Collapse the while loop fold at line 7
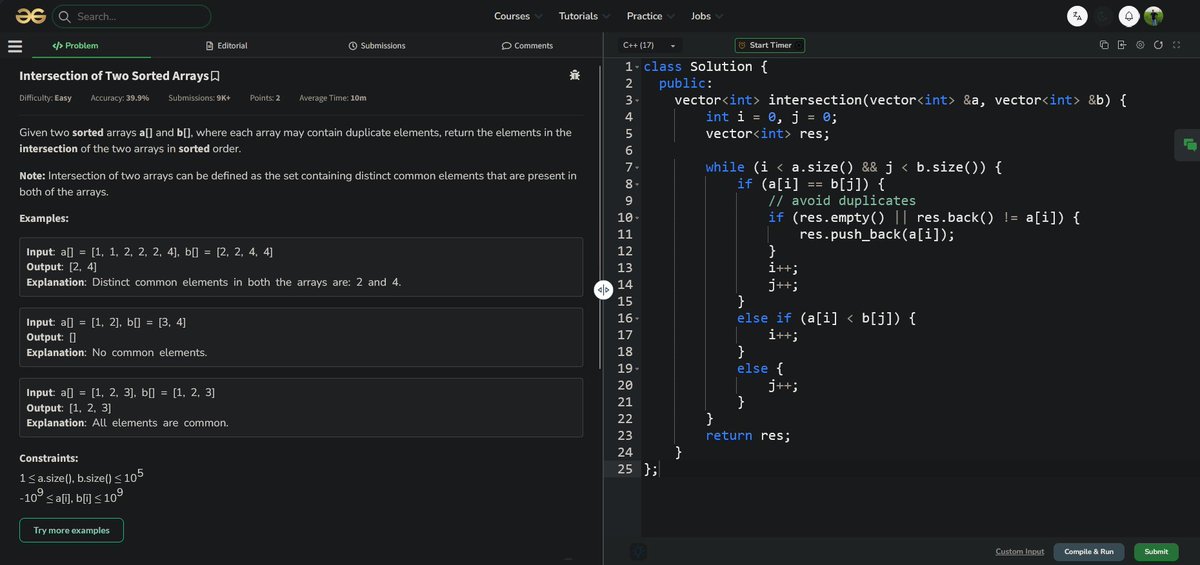 click(x=637, y=167)
